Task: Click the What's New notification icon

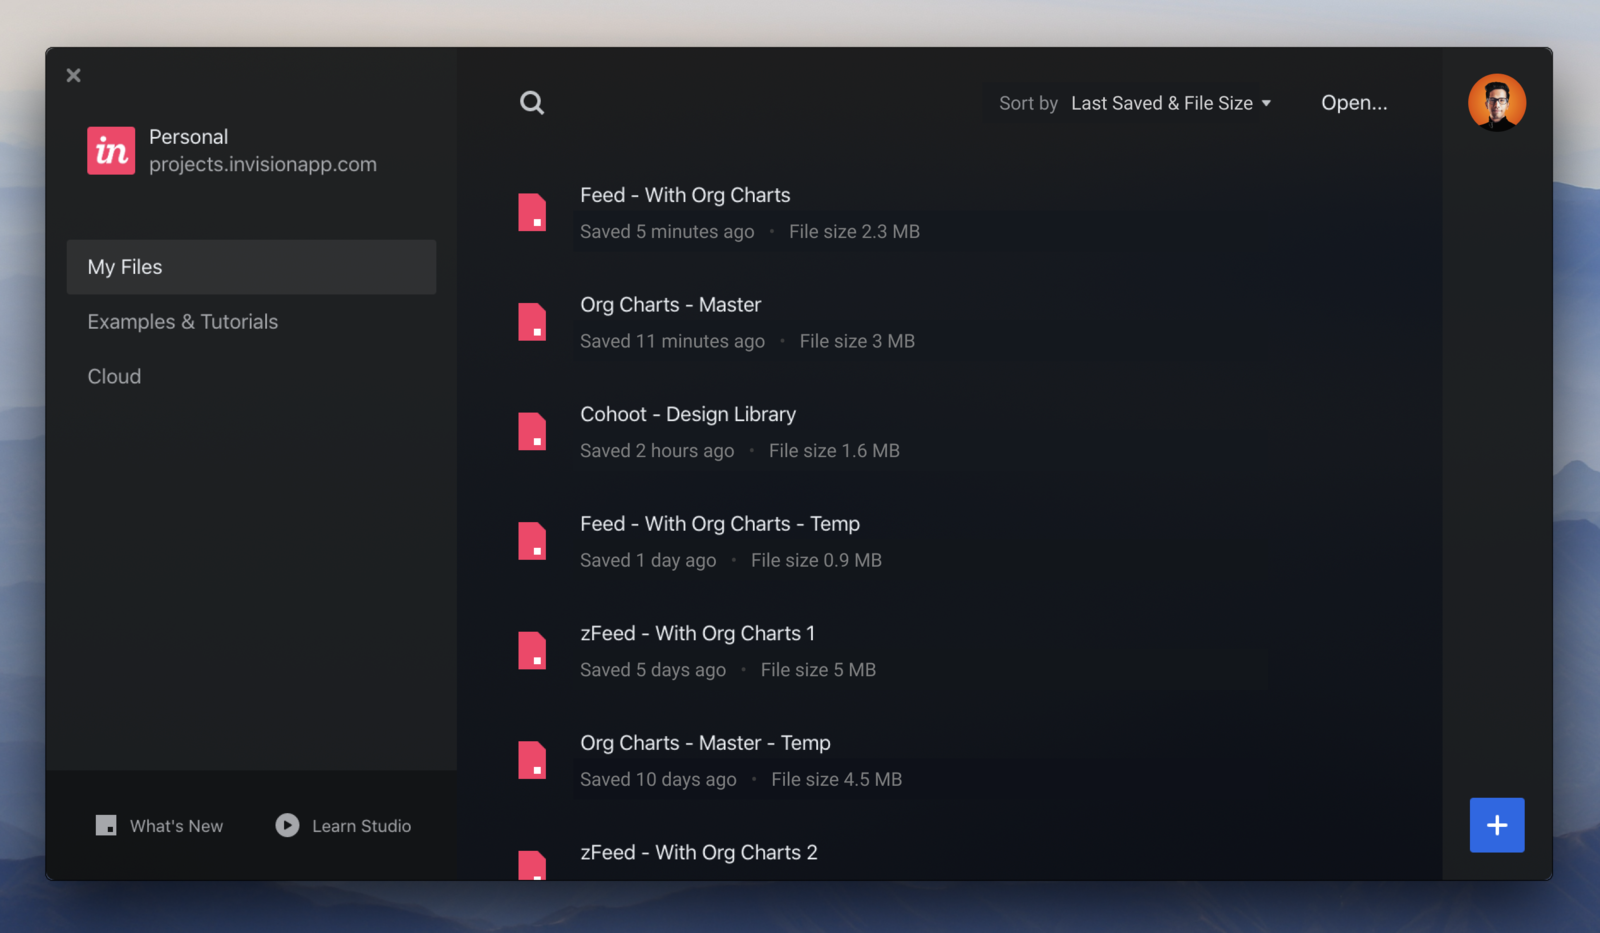Action: [x=106, y=825]
